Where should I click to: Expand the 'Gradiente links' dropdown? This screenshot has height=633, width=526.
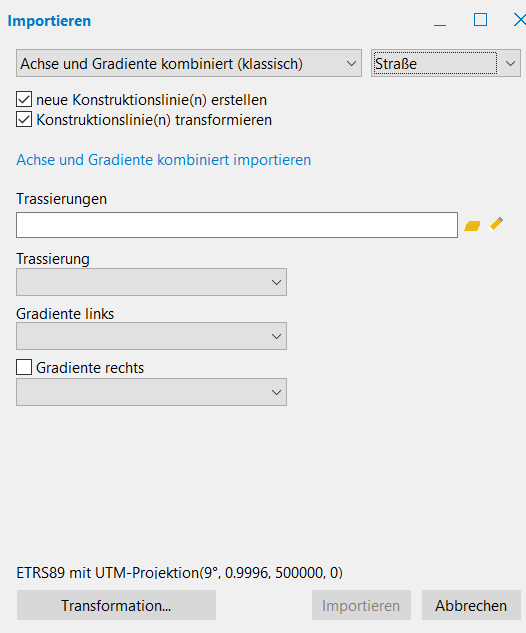click(151, 336)
